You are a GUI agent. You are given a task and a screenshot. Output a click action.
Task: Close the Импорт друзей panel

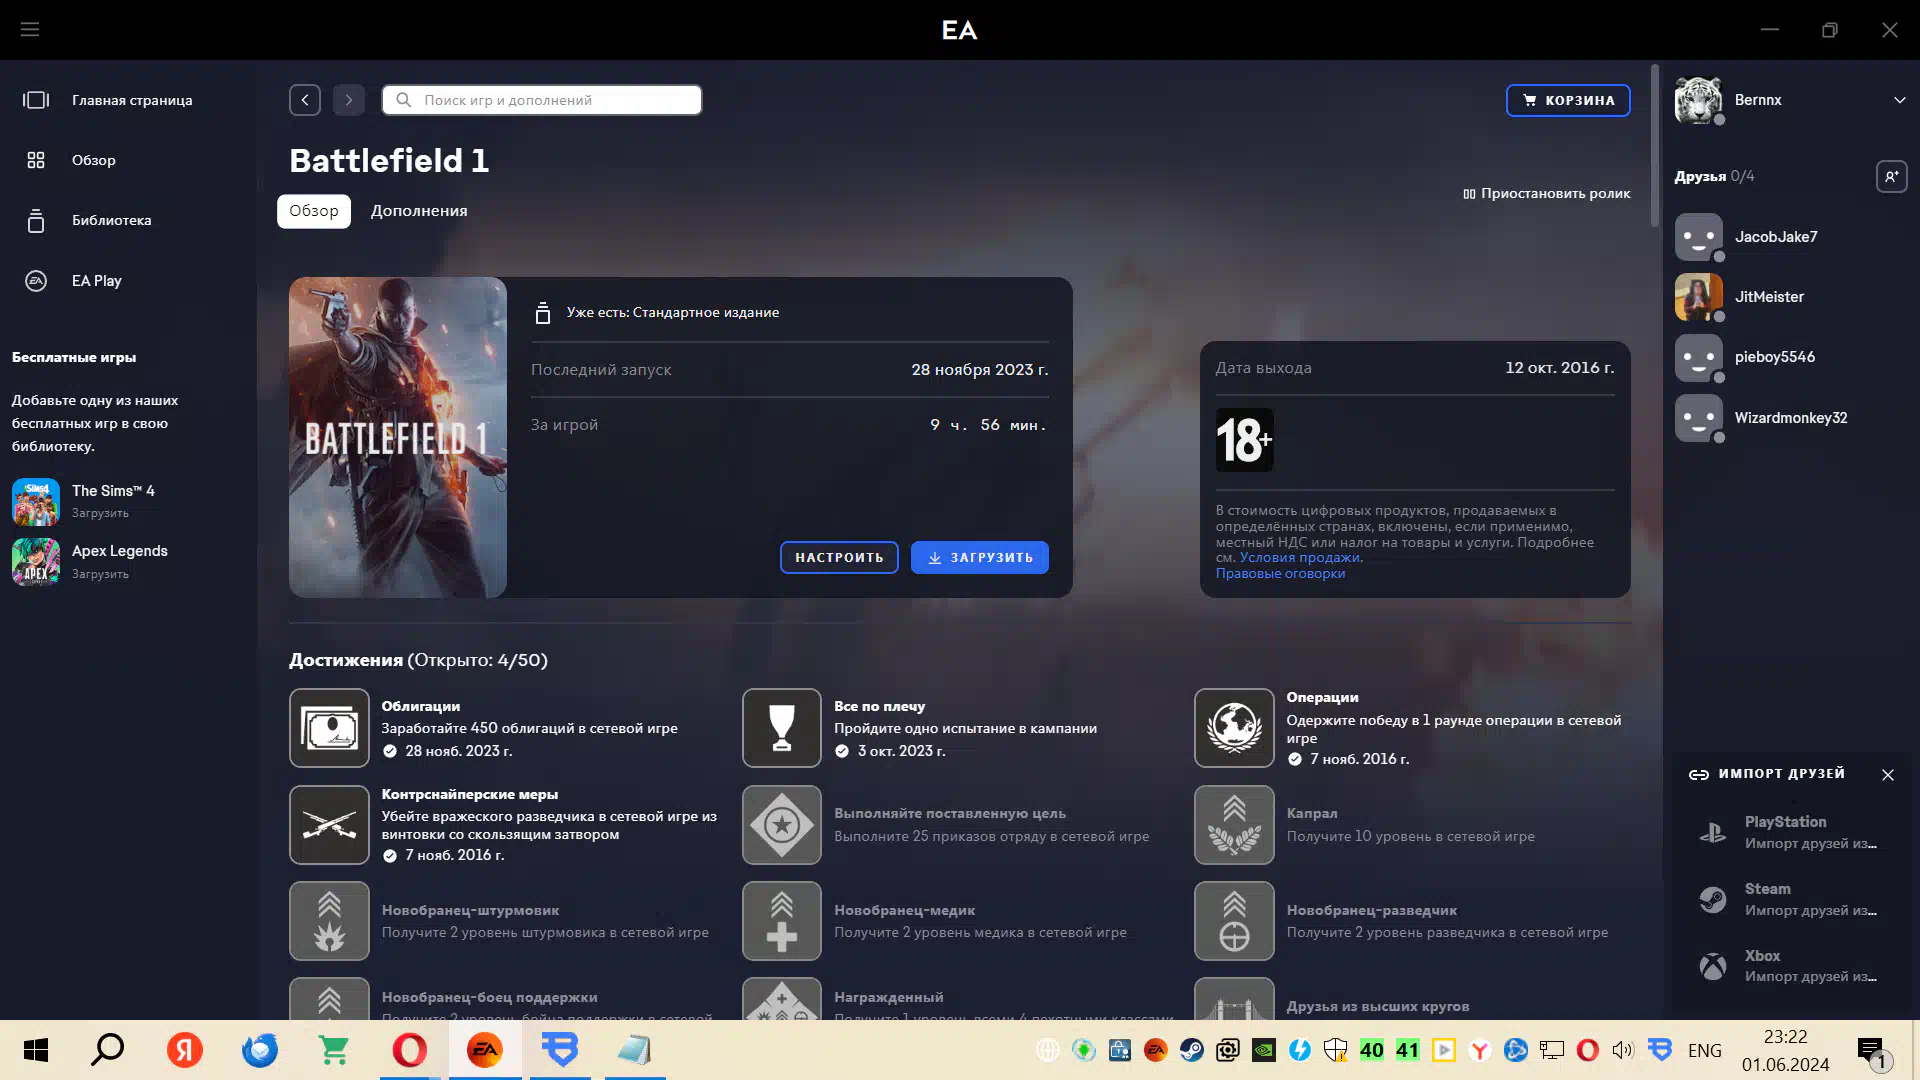coord(1888,775)
